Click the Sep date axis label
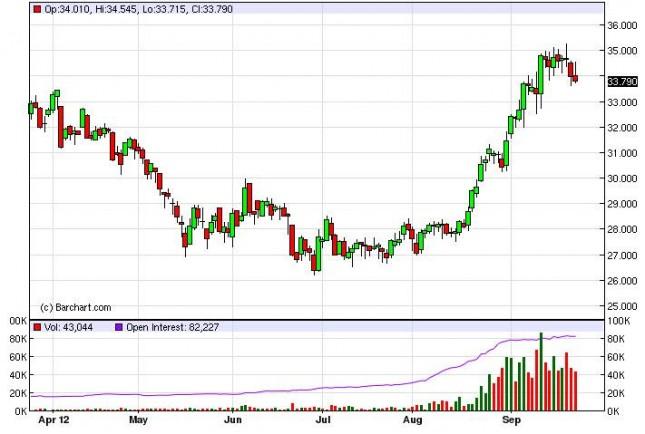This screenshot has width=645, height=434. [x=511, y=420]
